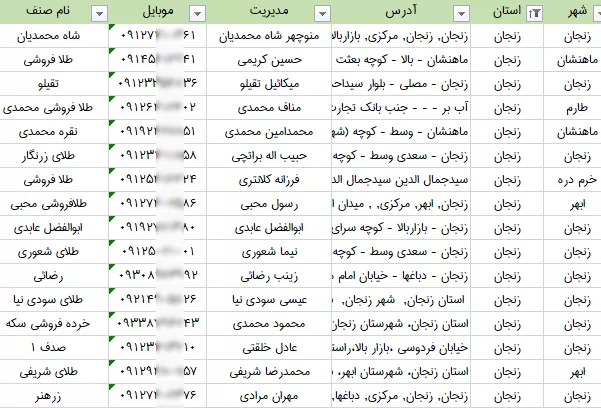
Task: Select cell خرده فروشی سکه
Action: point(54,324)
